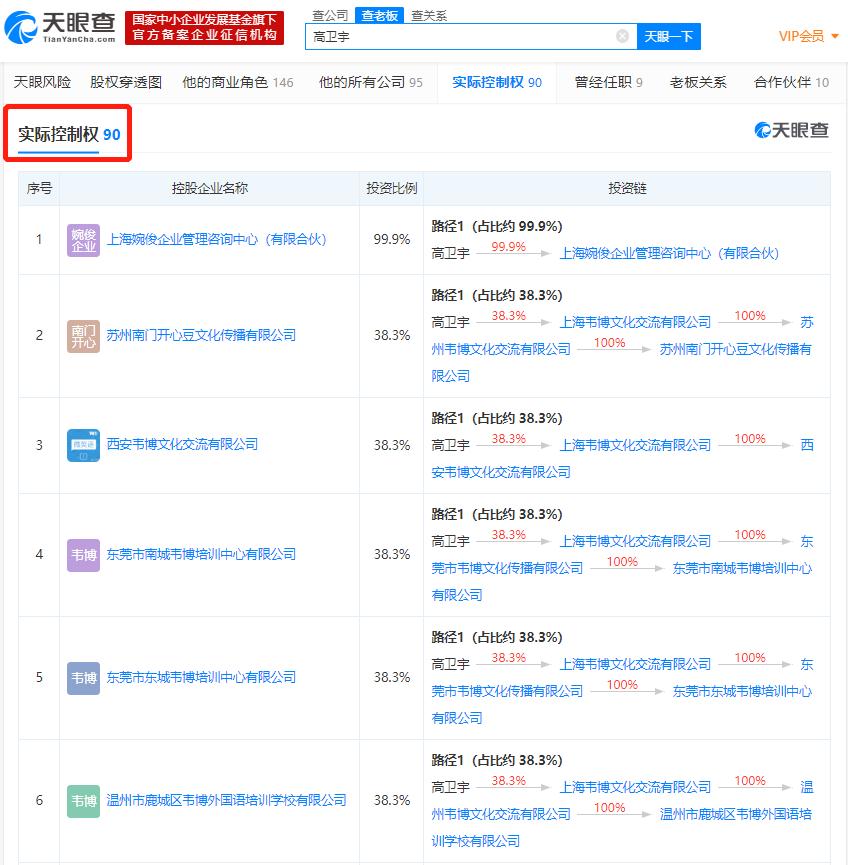The width and height of the screenshot is (848, 865).
Task: Click the 投资链 column header
Action: pyautogui.click(x=627, y=189)
